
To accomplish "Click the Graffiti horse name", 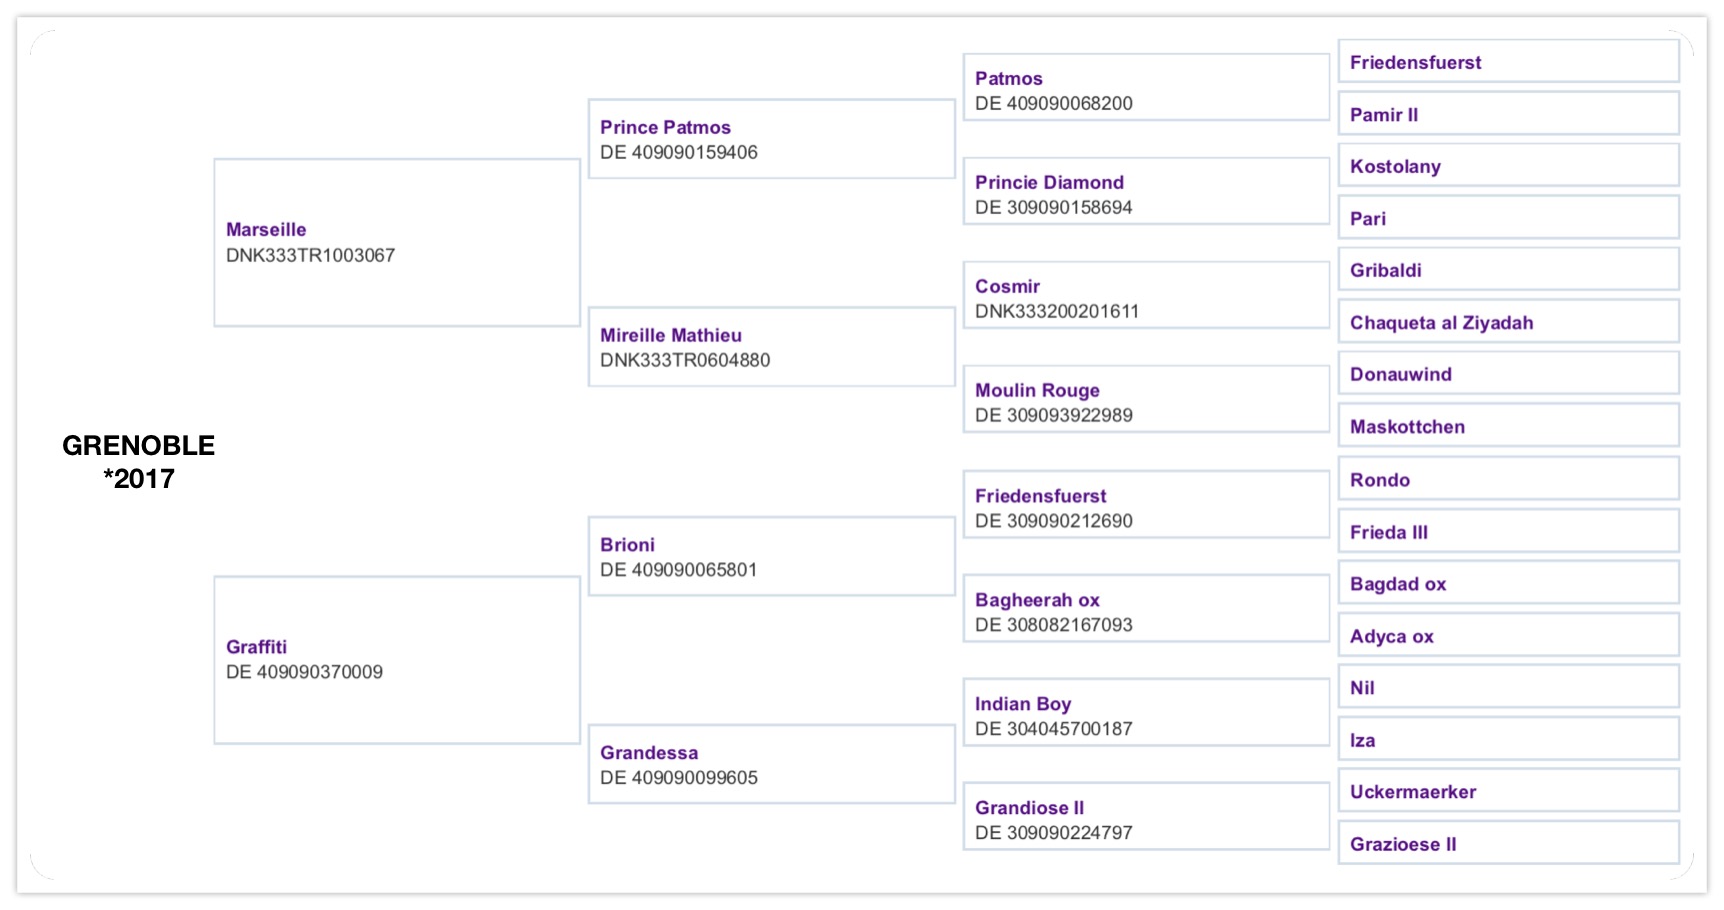I will pos(256,647).
